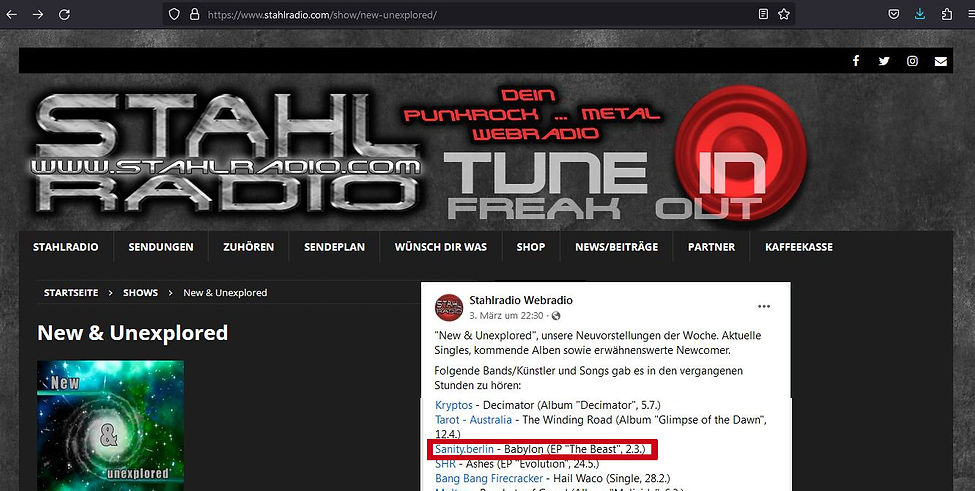The height and width of the screenshot is (491, 975).
Task: Open Stahlradio Twitter icon
Action: point(884,61)
